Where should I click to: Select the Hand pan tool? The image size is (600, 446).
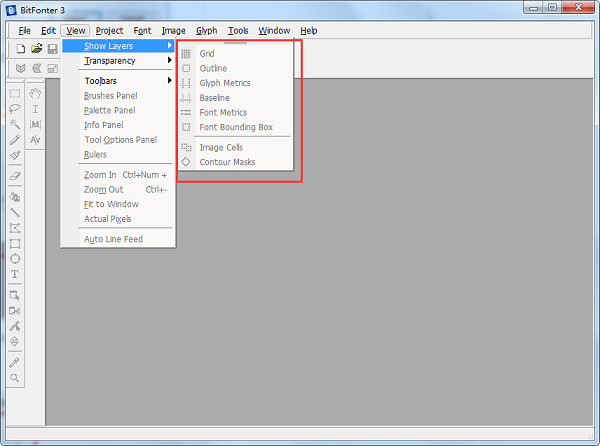point(35,93)
